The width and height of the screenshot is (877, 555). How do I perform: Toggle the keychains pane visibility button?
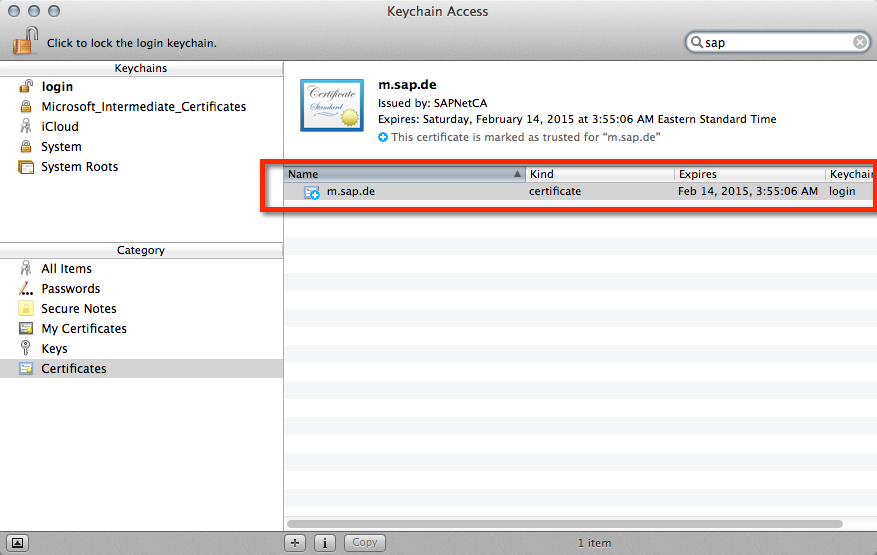coord(19,543)
